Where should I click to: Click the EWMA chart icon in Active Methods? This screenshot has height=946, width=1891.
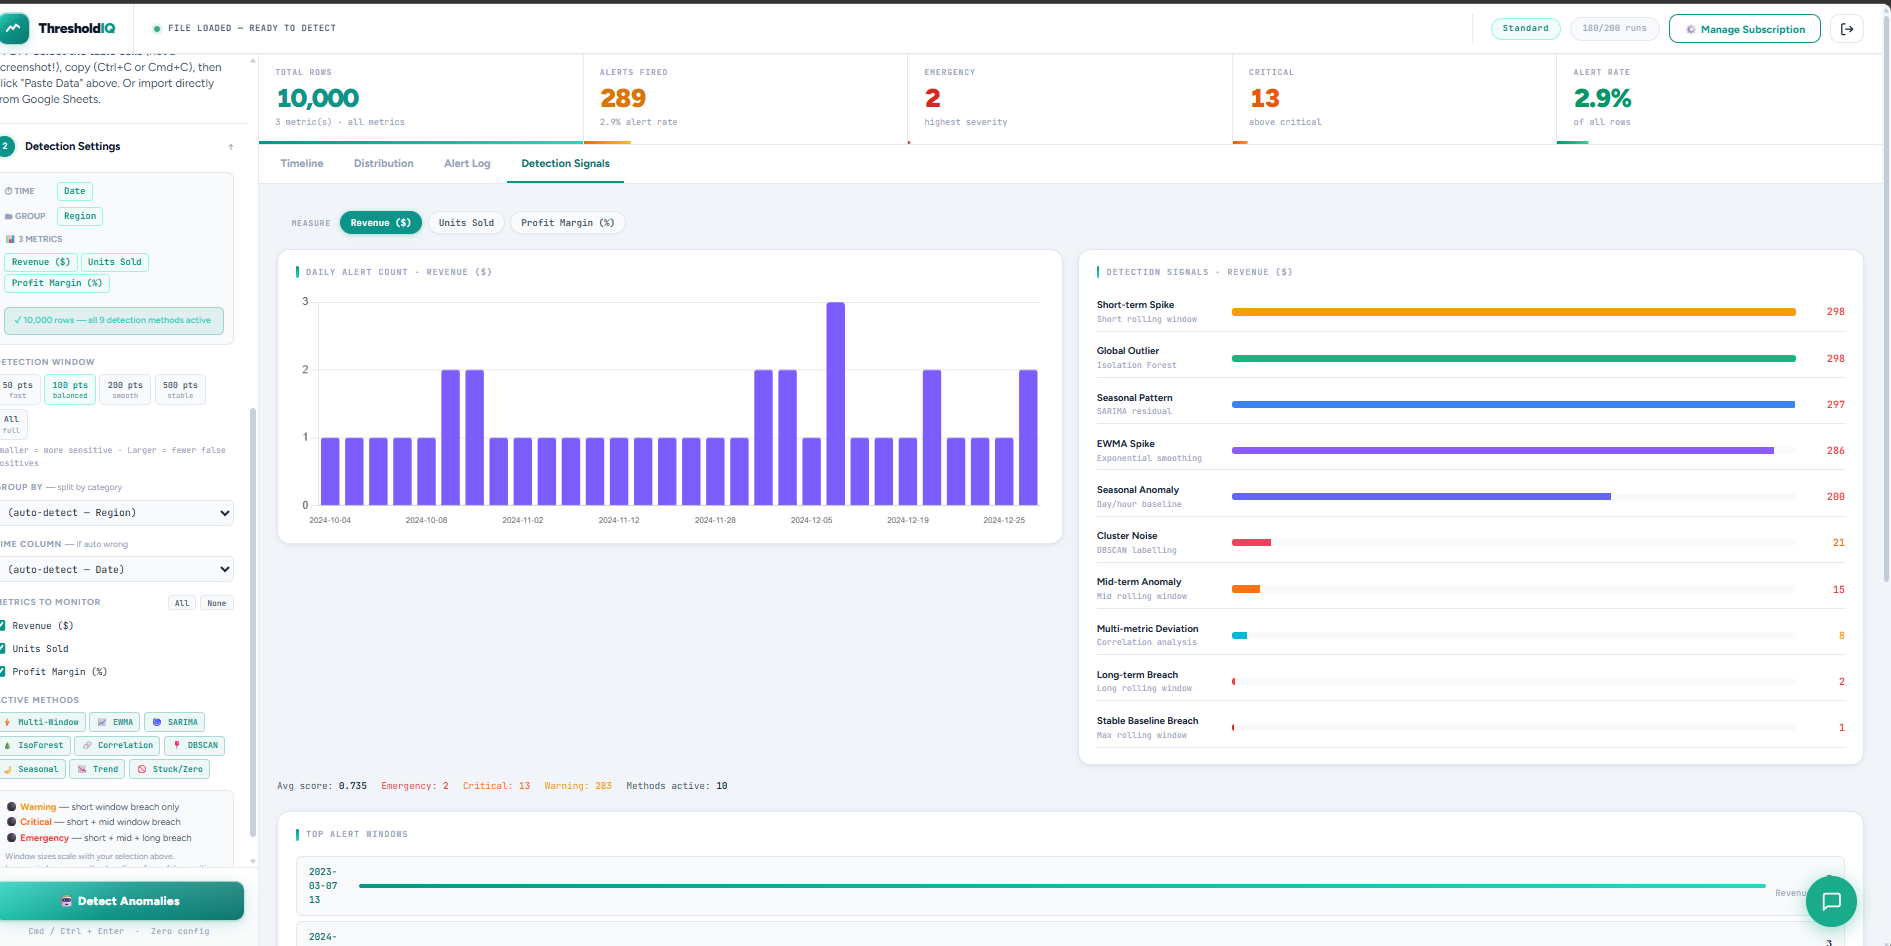(x=102, y=722)
